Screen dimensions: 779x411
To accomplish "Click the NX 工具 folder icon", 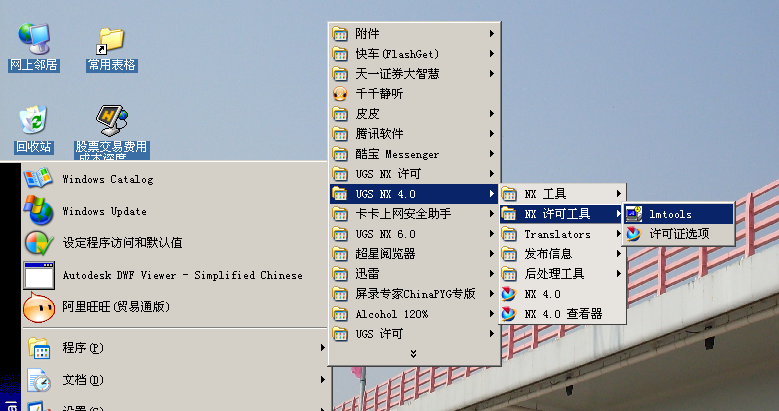I will coord(509,194).
